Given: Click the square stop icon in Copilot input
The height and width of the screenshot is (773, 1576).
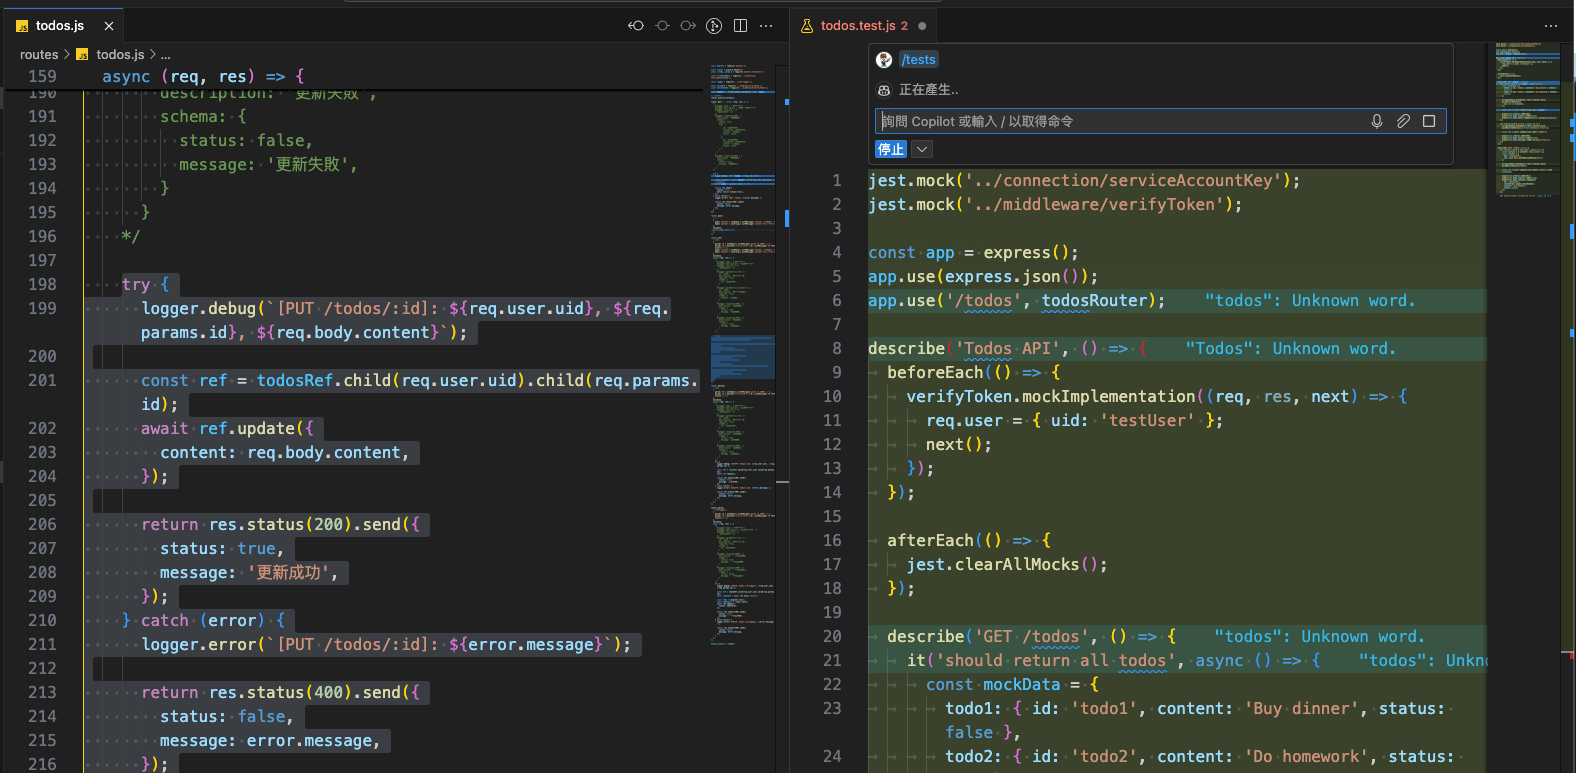Looking at the screenshot, I should pyautogui.click(x=1429, y=121).
